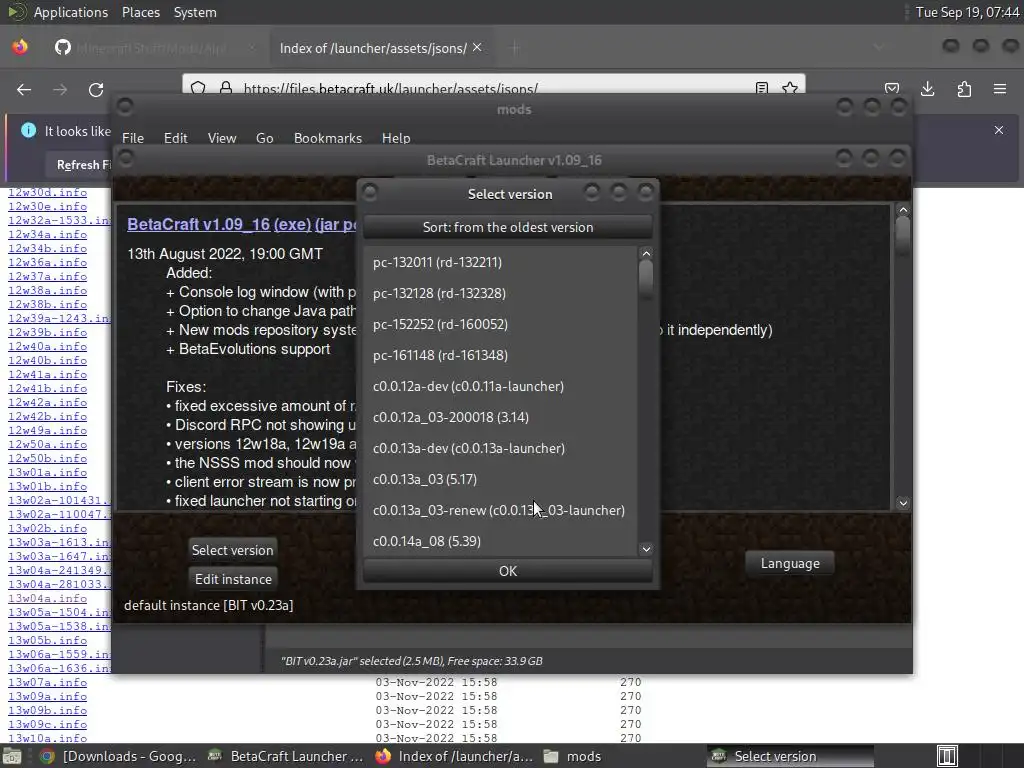The height and width of the screenshot is (768, 1024).
Task: Select version c0.0.13a_03-renew
Action: point(500,510)
